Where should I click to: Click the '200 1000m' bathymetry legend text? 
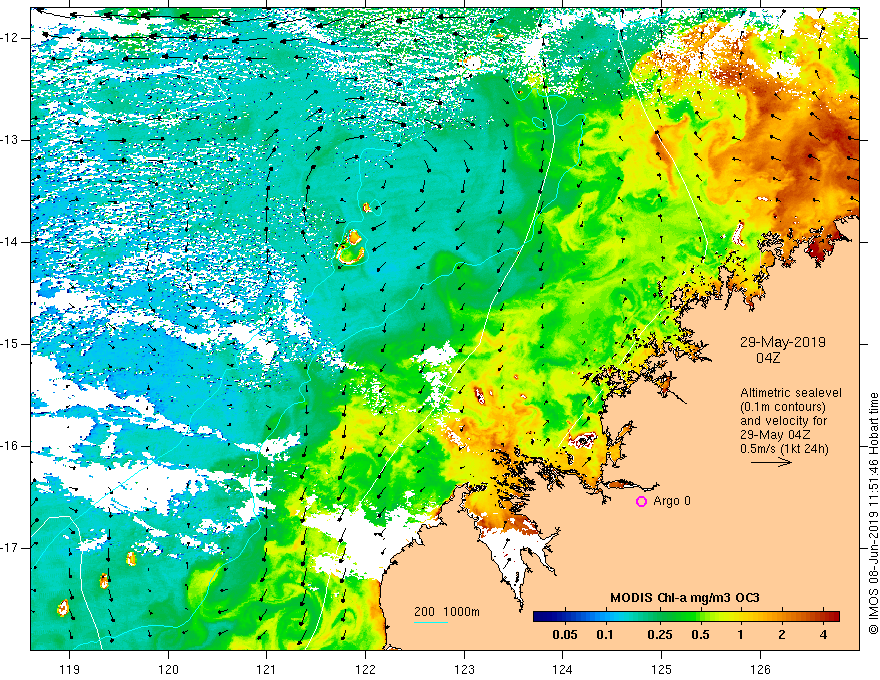pos(447,612)
